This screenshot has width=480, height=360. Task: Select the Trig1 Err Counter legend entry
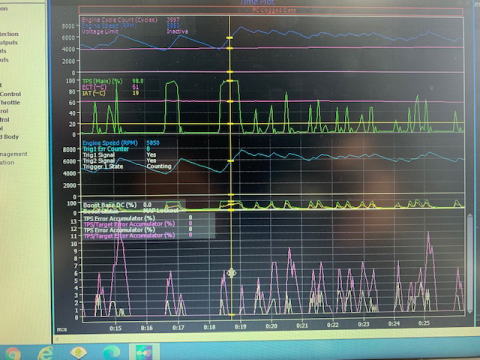click(x=106, y=149)
